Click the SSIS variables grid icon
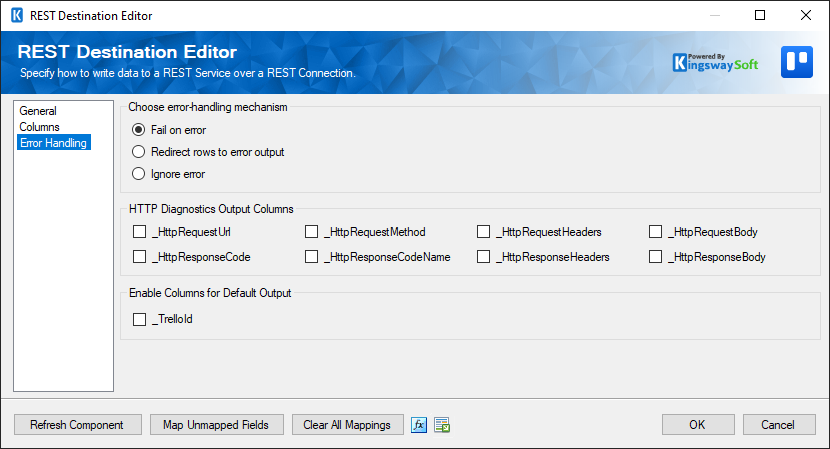Image resolution: width=830 pixels, height=449 pixels. (442, 425)
